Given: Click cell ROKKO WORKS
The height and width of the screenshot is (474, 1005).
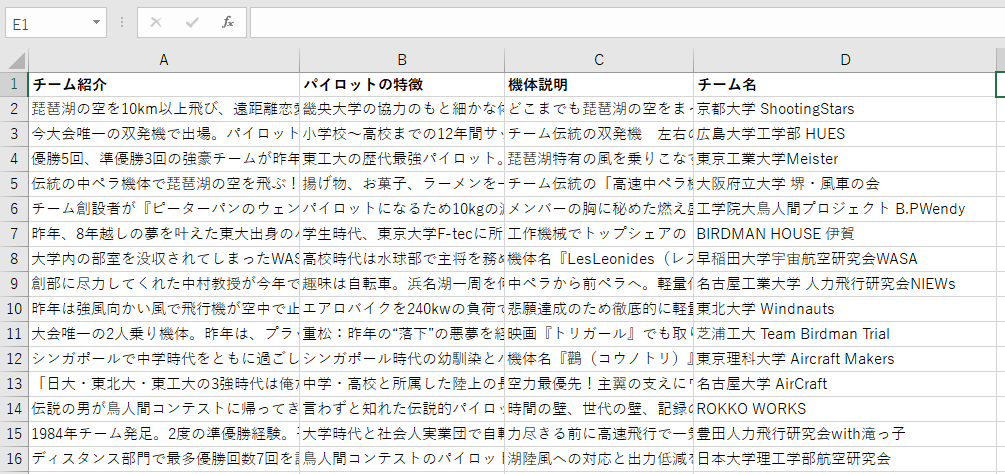Looking at the screenshot, I should tap(845, 409).
